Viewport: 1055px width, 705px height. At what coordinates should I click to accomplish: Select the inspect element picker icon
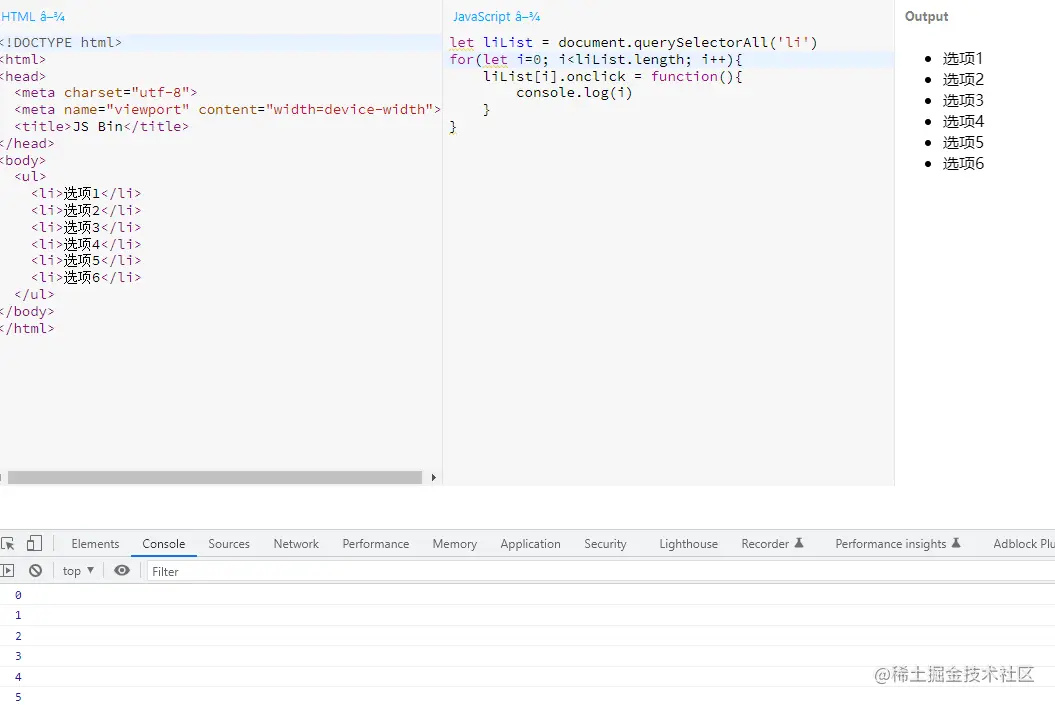pyautogui.click(x=7, y=544)
